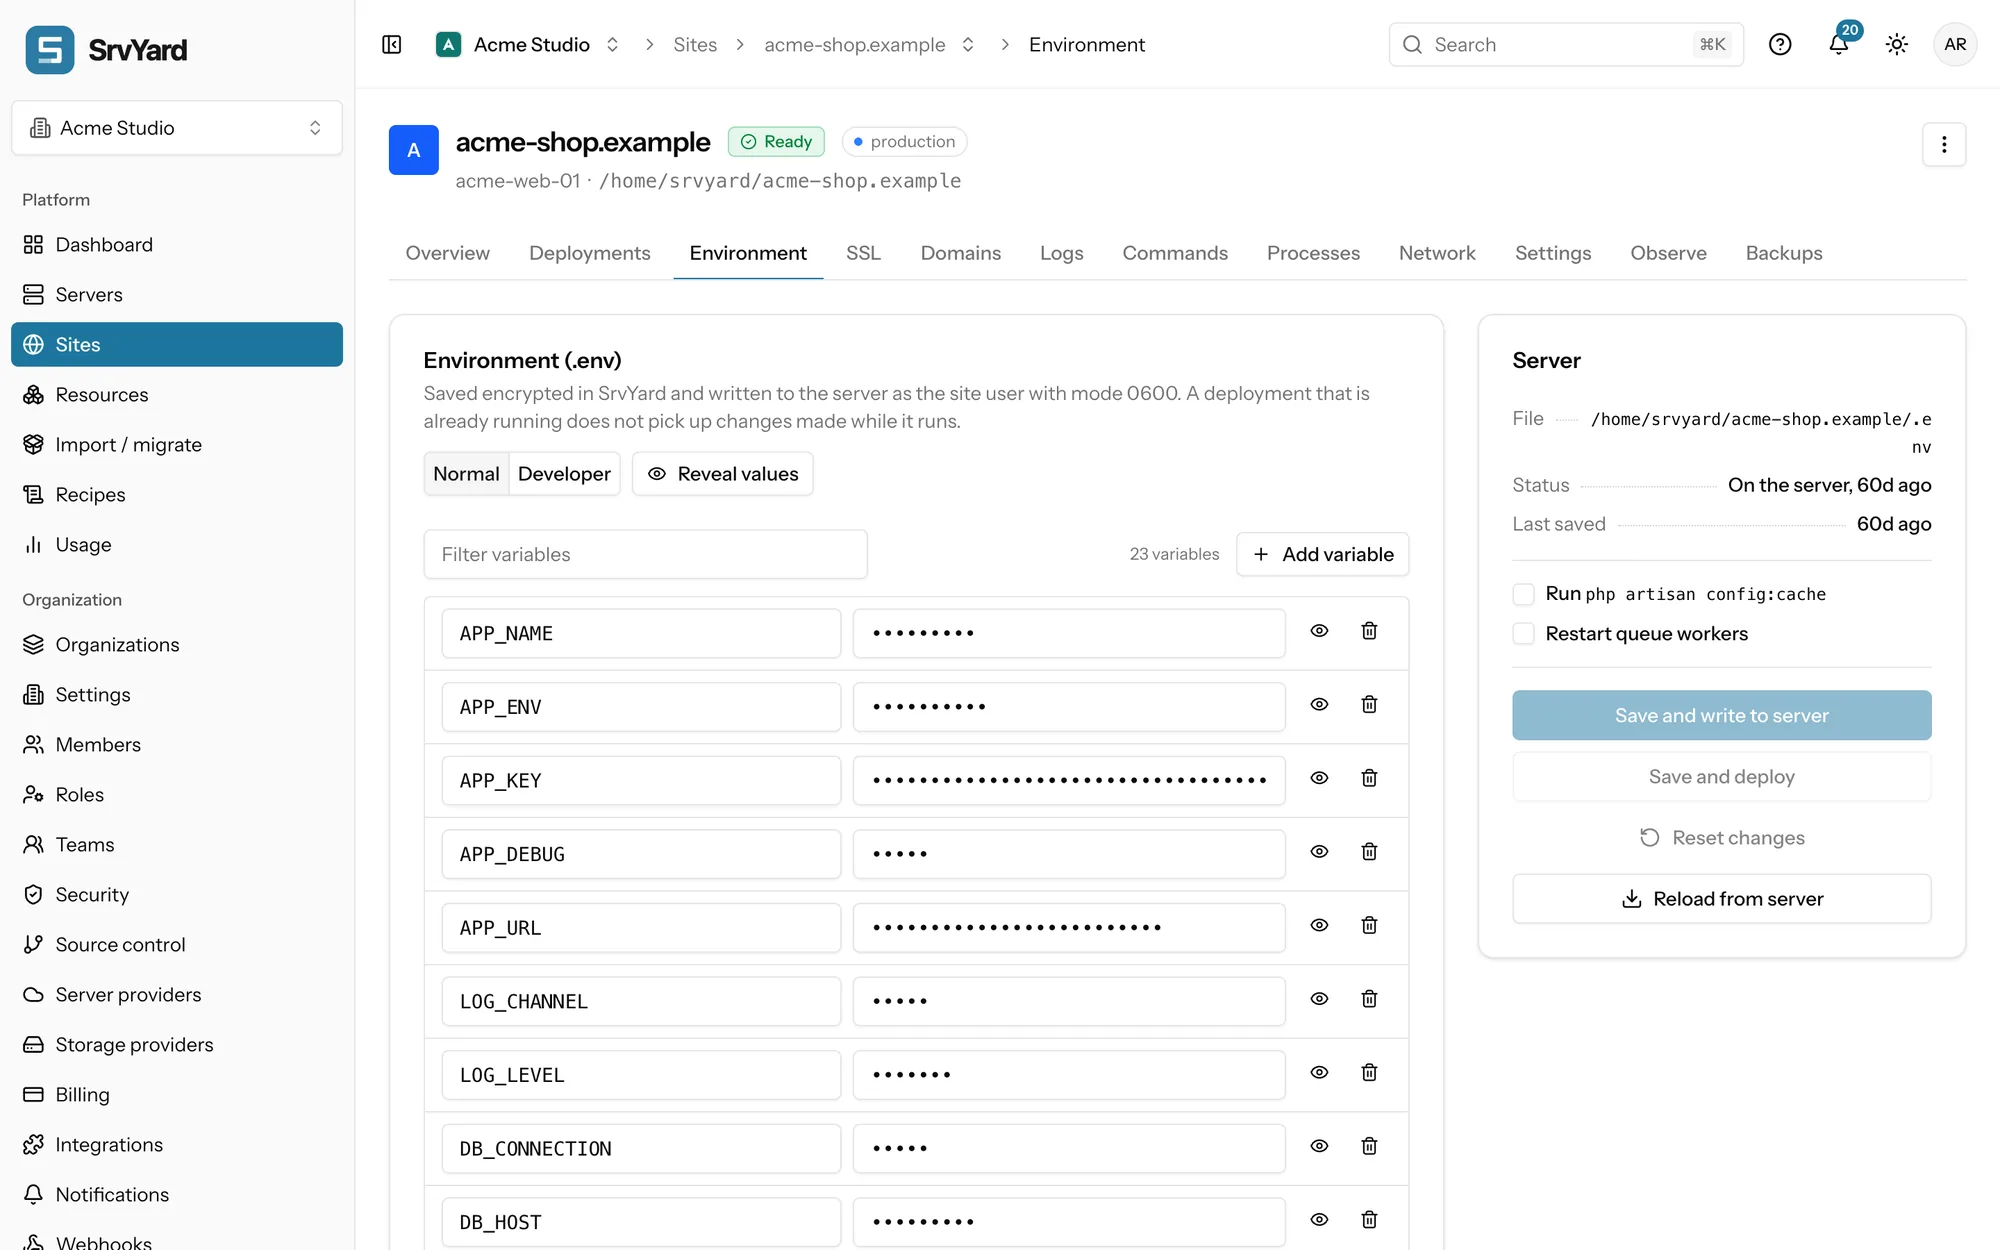Screen dimensions: 2000x1250
Task: Open Import / migrate in sidebar
Action: pyautogui.click(x=177, y=445)
